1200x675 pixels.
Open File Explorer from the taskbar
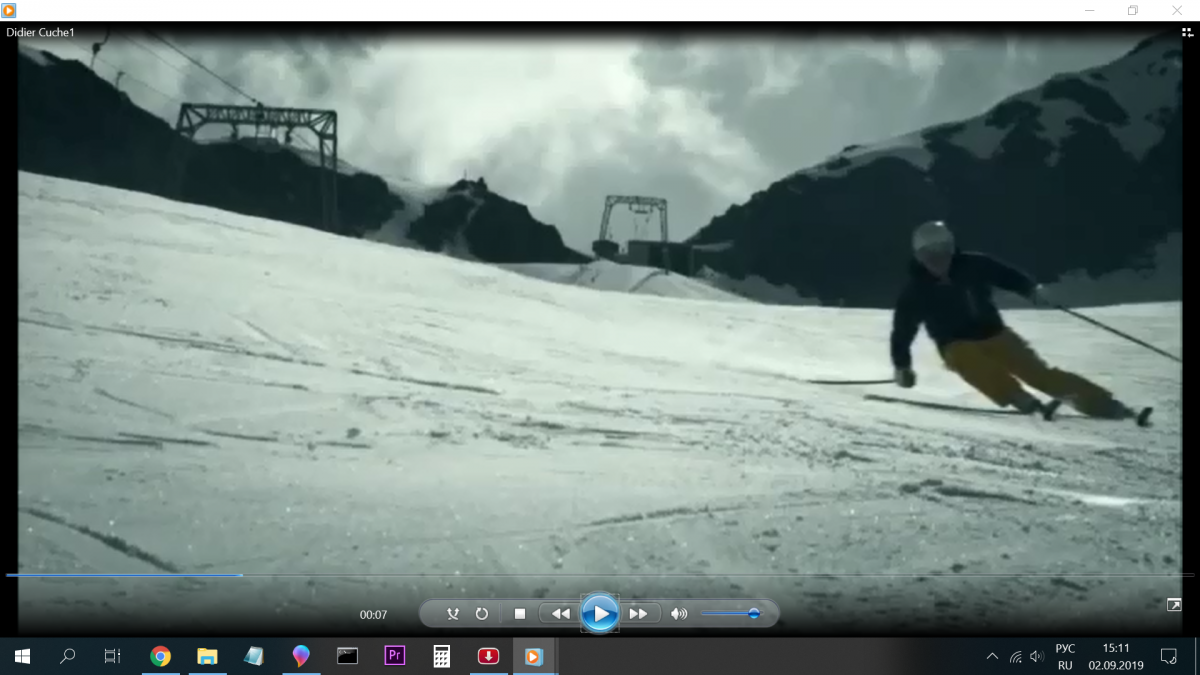pos(207,656)
